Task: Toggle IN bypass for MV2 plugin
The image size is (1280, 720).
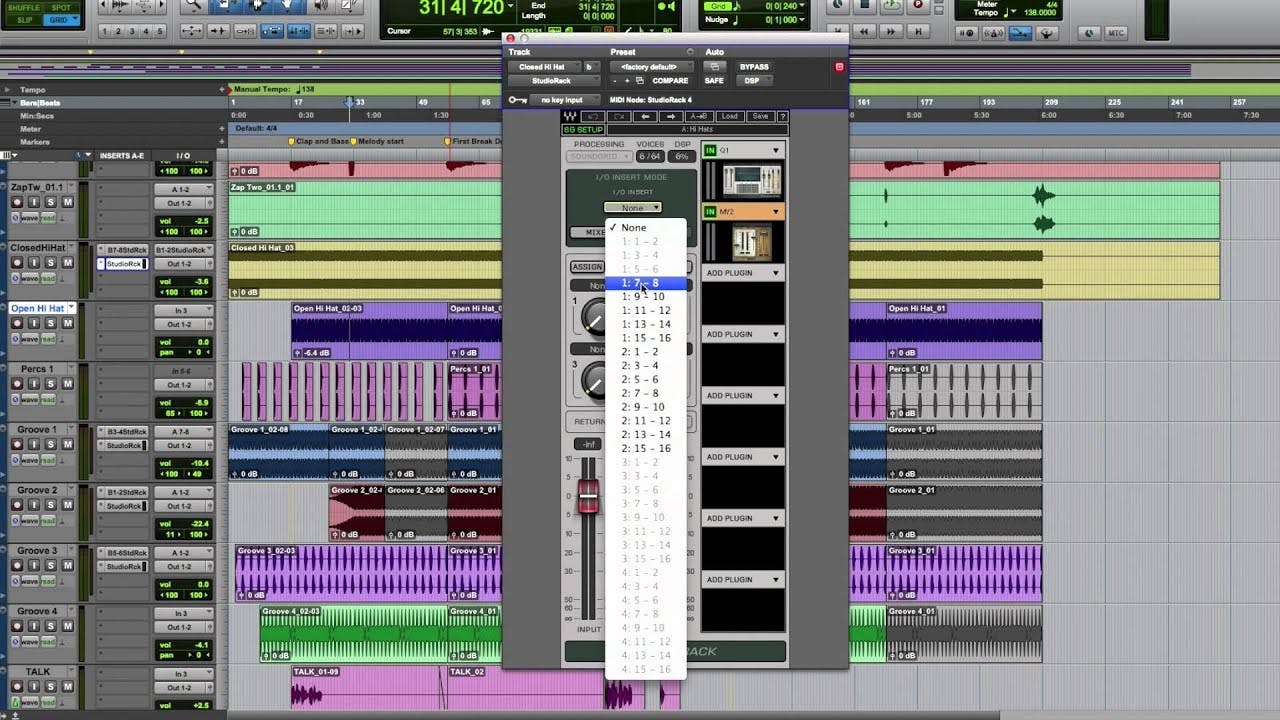Action: [711, 211]
